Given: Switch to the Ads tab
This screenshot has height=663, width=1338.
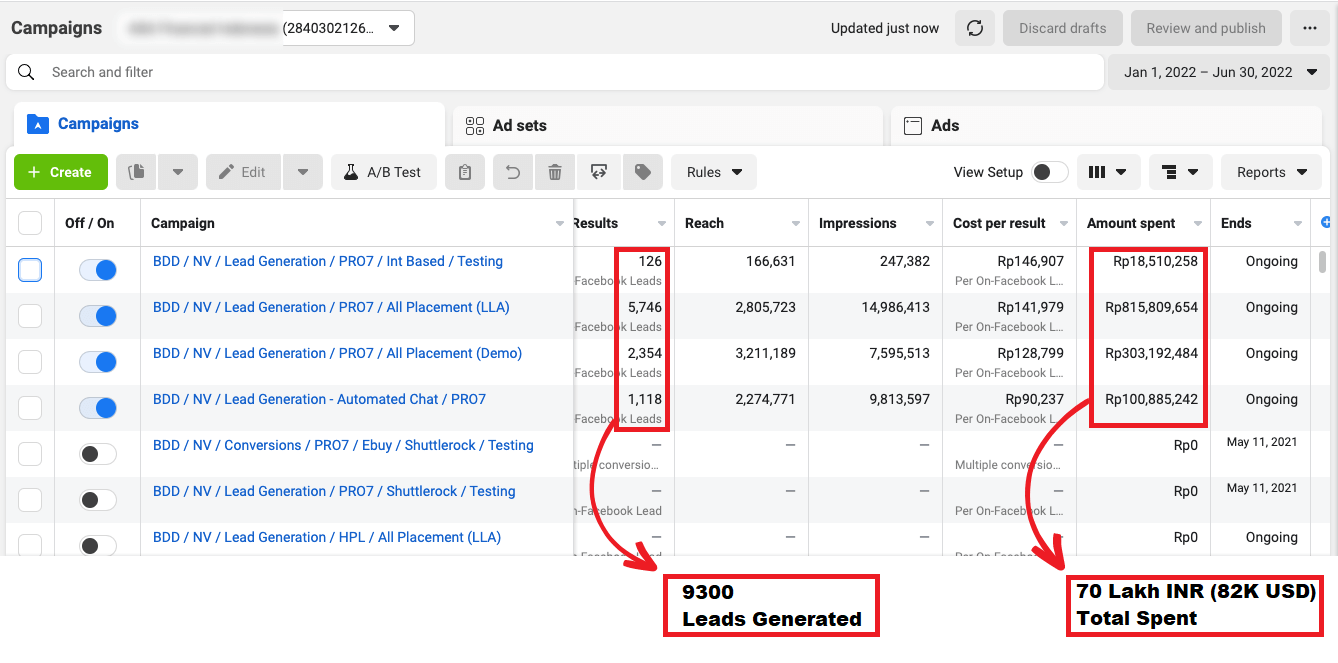Looking at the screenshot, I should [x=945, y=126].
